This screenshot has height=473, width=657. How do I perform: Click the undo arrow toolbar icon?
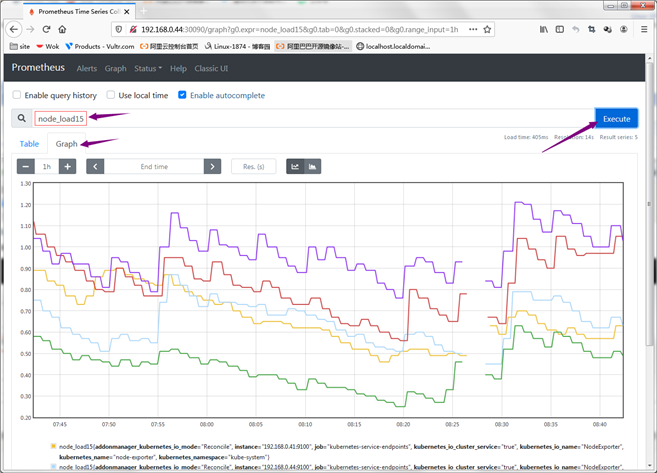click(576, 29)
